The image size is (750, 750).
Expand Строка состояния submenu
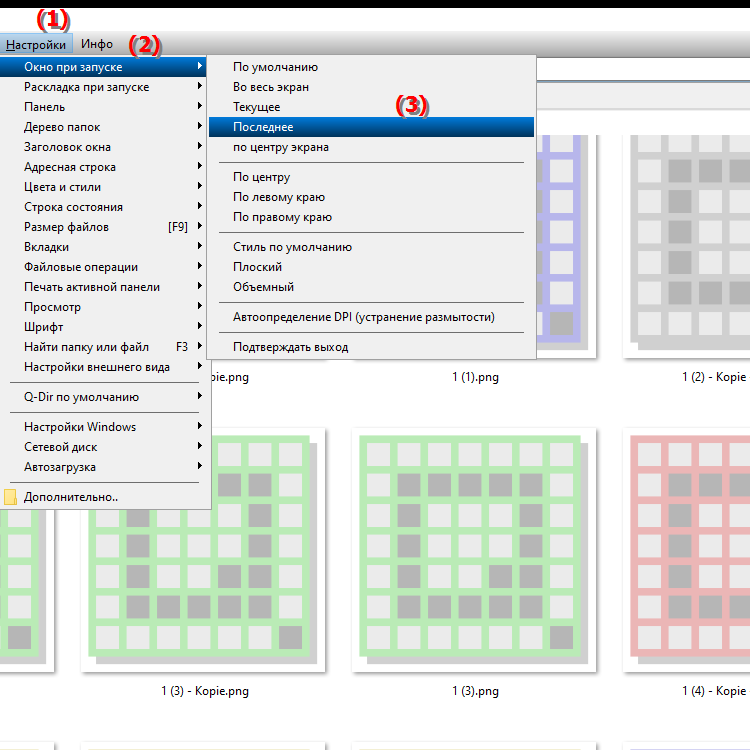click(x=103, y=207)
